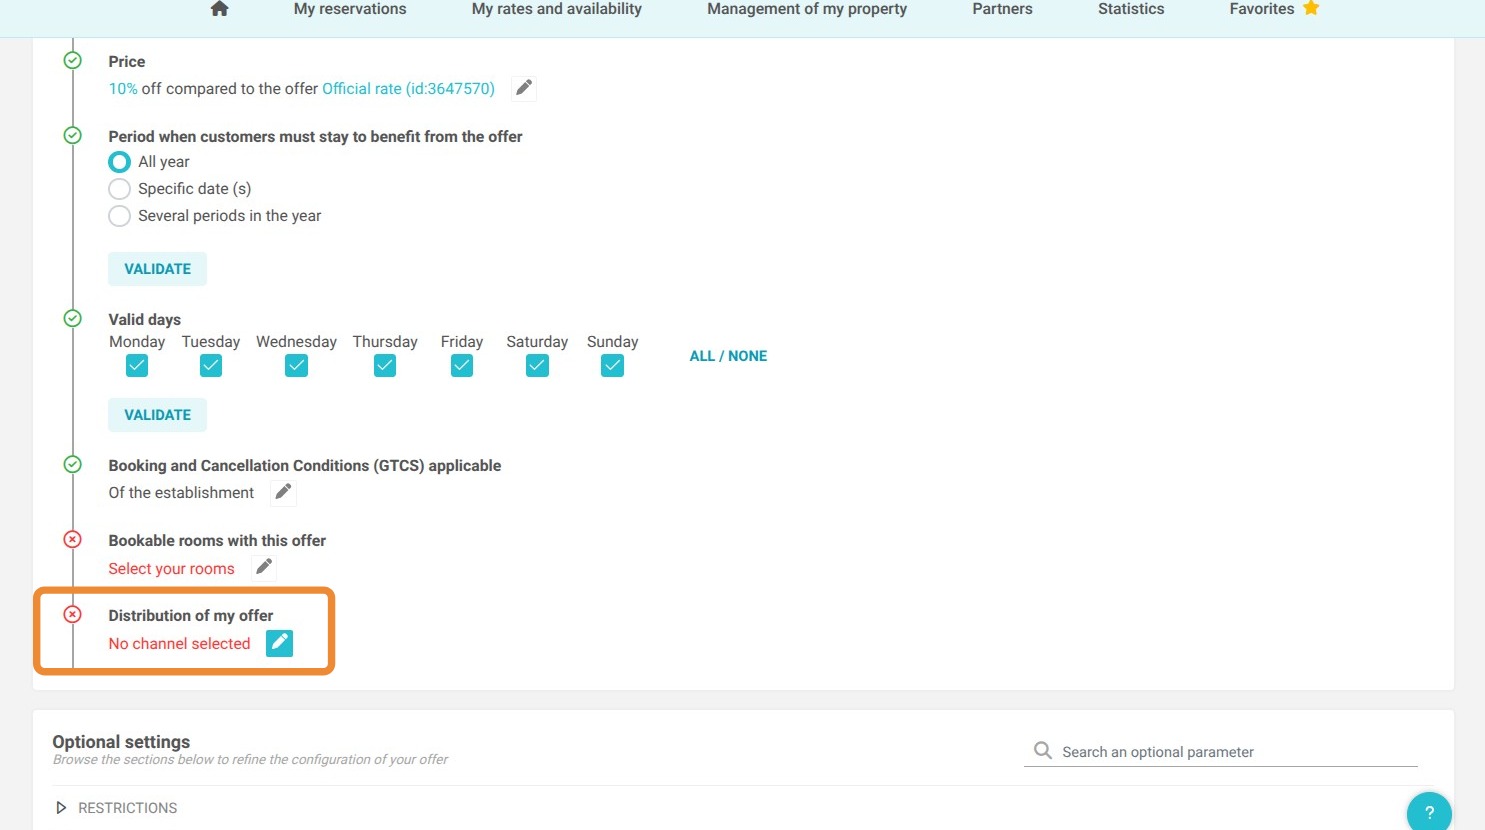Validate the stay period selection
Image resolution: width=1485 pixels, height=830 pixels.
click(157, 269)
